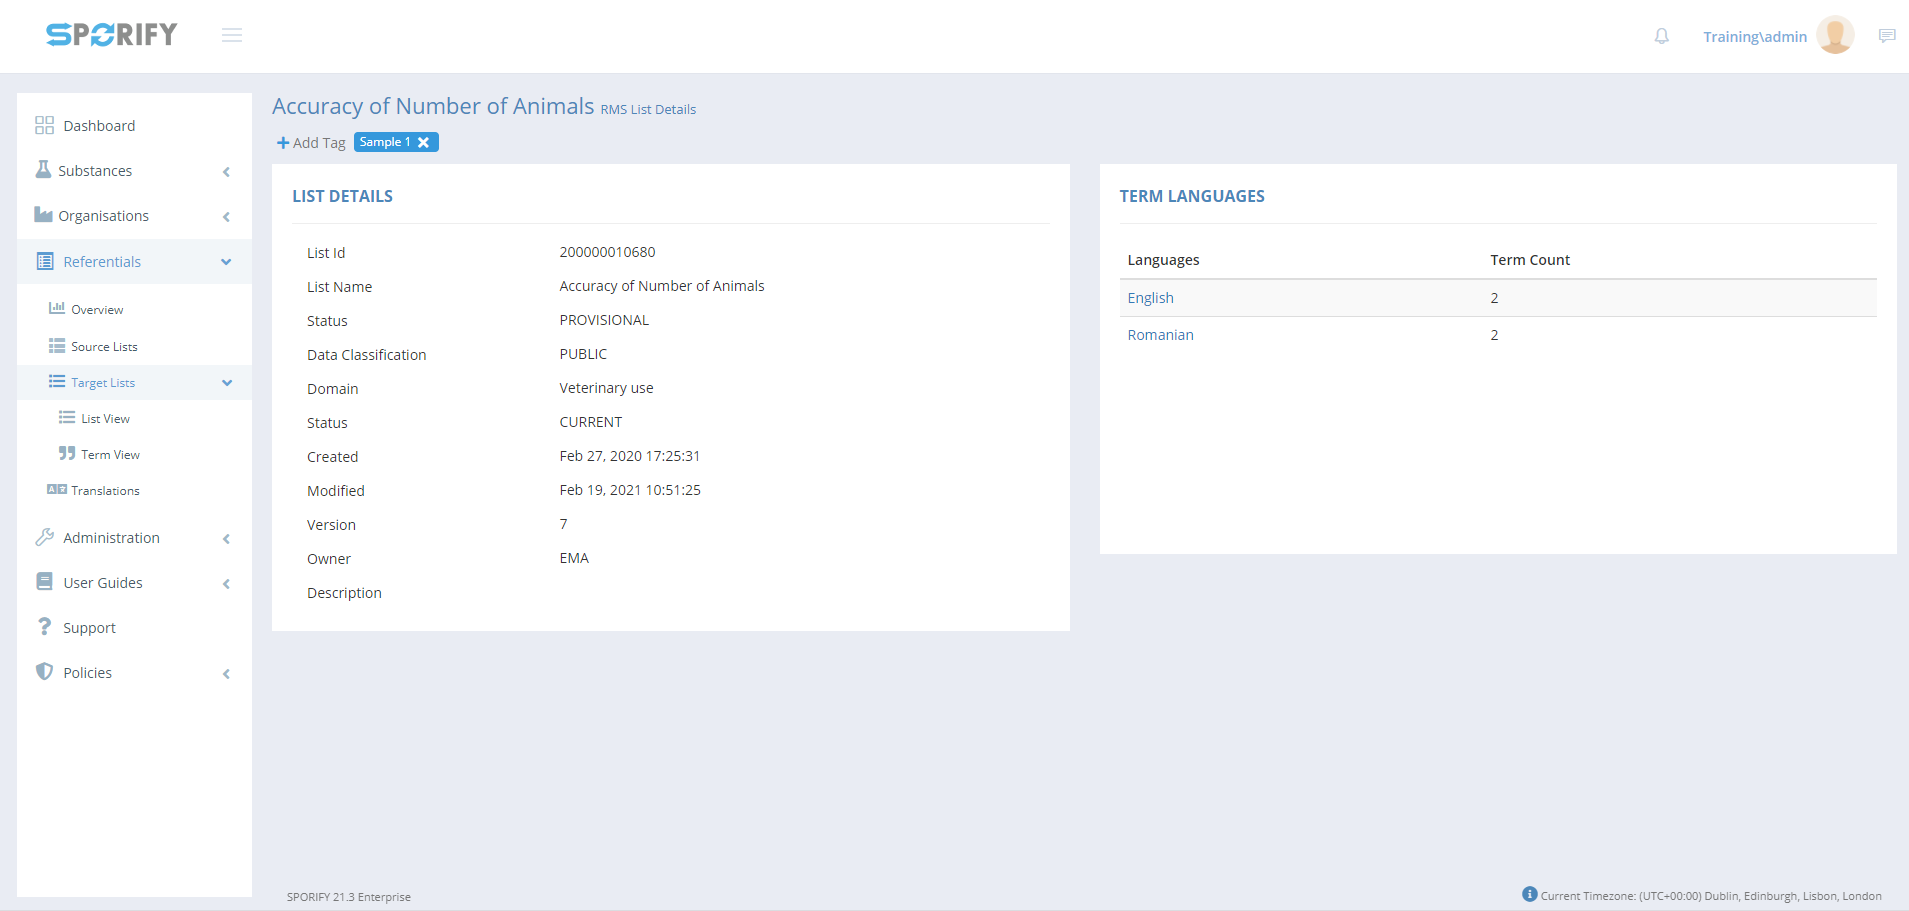Click the timezone info icon

click(1529, 894)
